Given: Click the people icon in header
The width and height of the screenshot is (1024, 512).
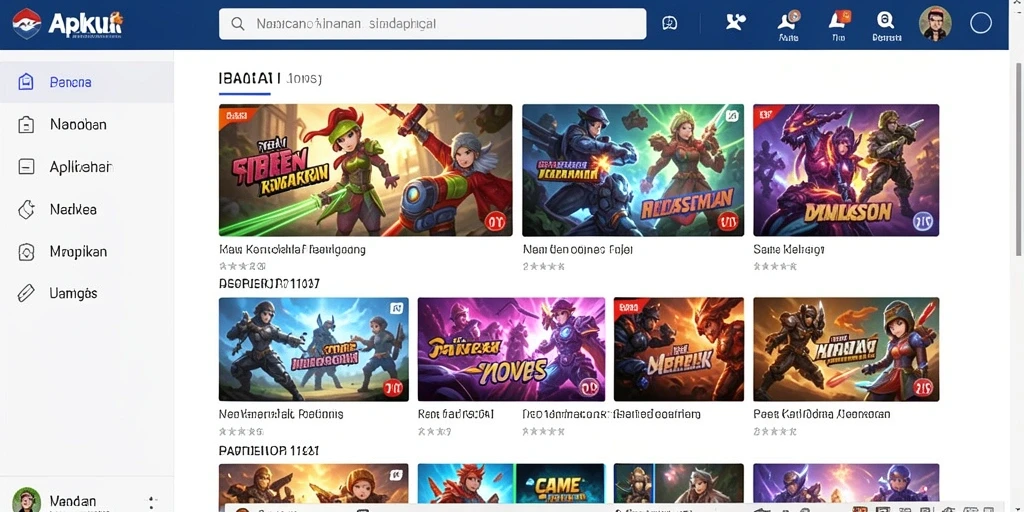Looking at the screenshot, I should coord(735,22).
